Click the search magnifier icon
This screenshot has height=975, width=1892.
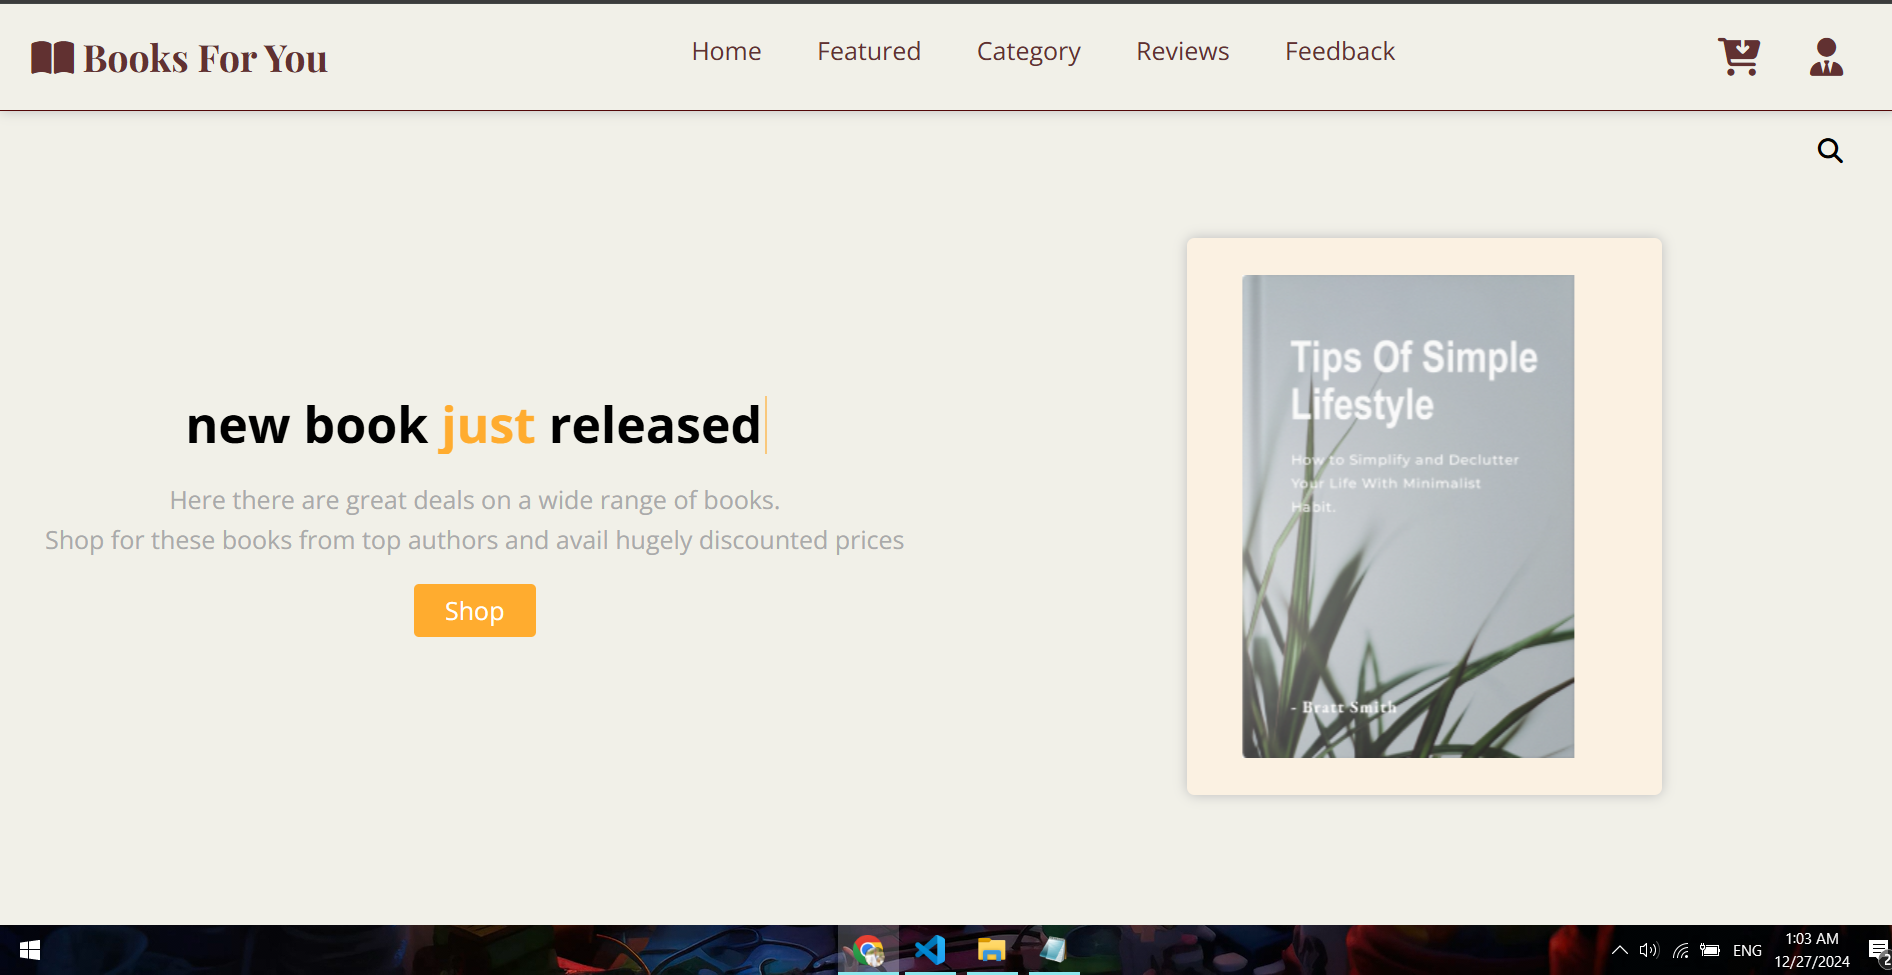(x=1830, y=151)
